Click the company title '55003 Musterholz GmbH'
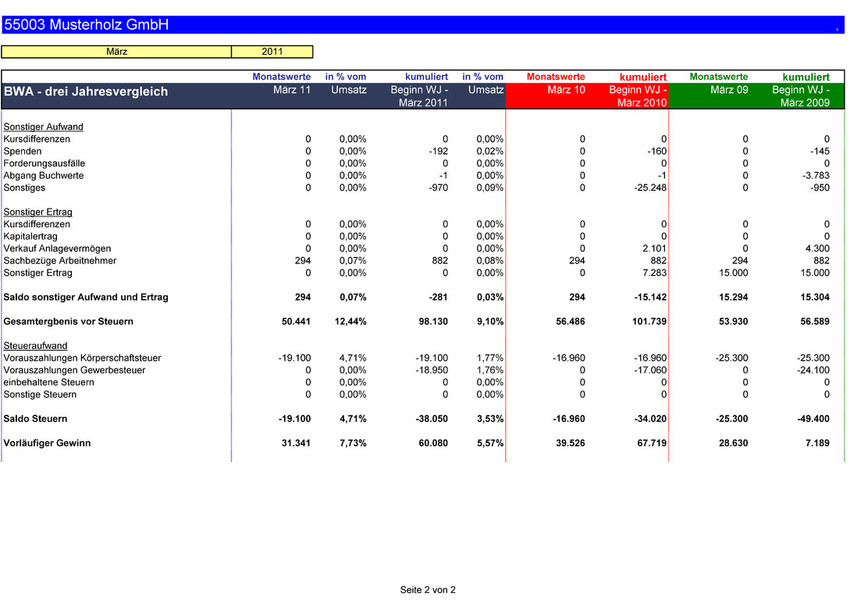Screen dimensions: 857x600 (x=86, y=25)
